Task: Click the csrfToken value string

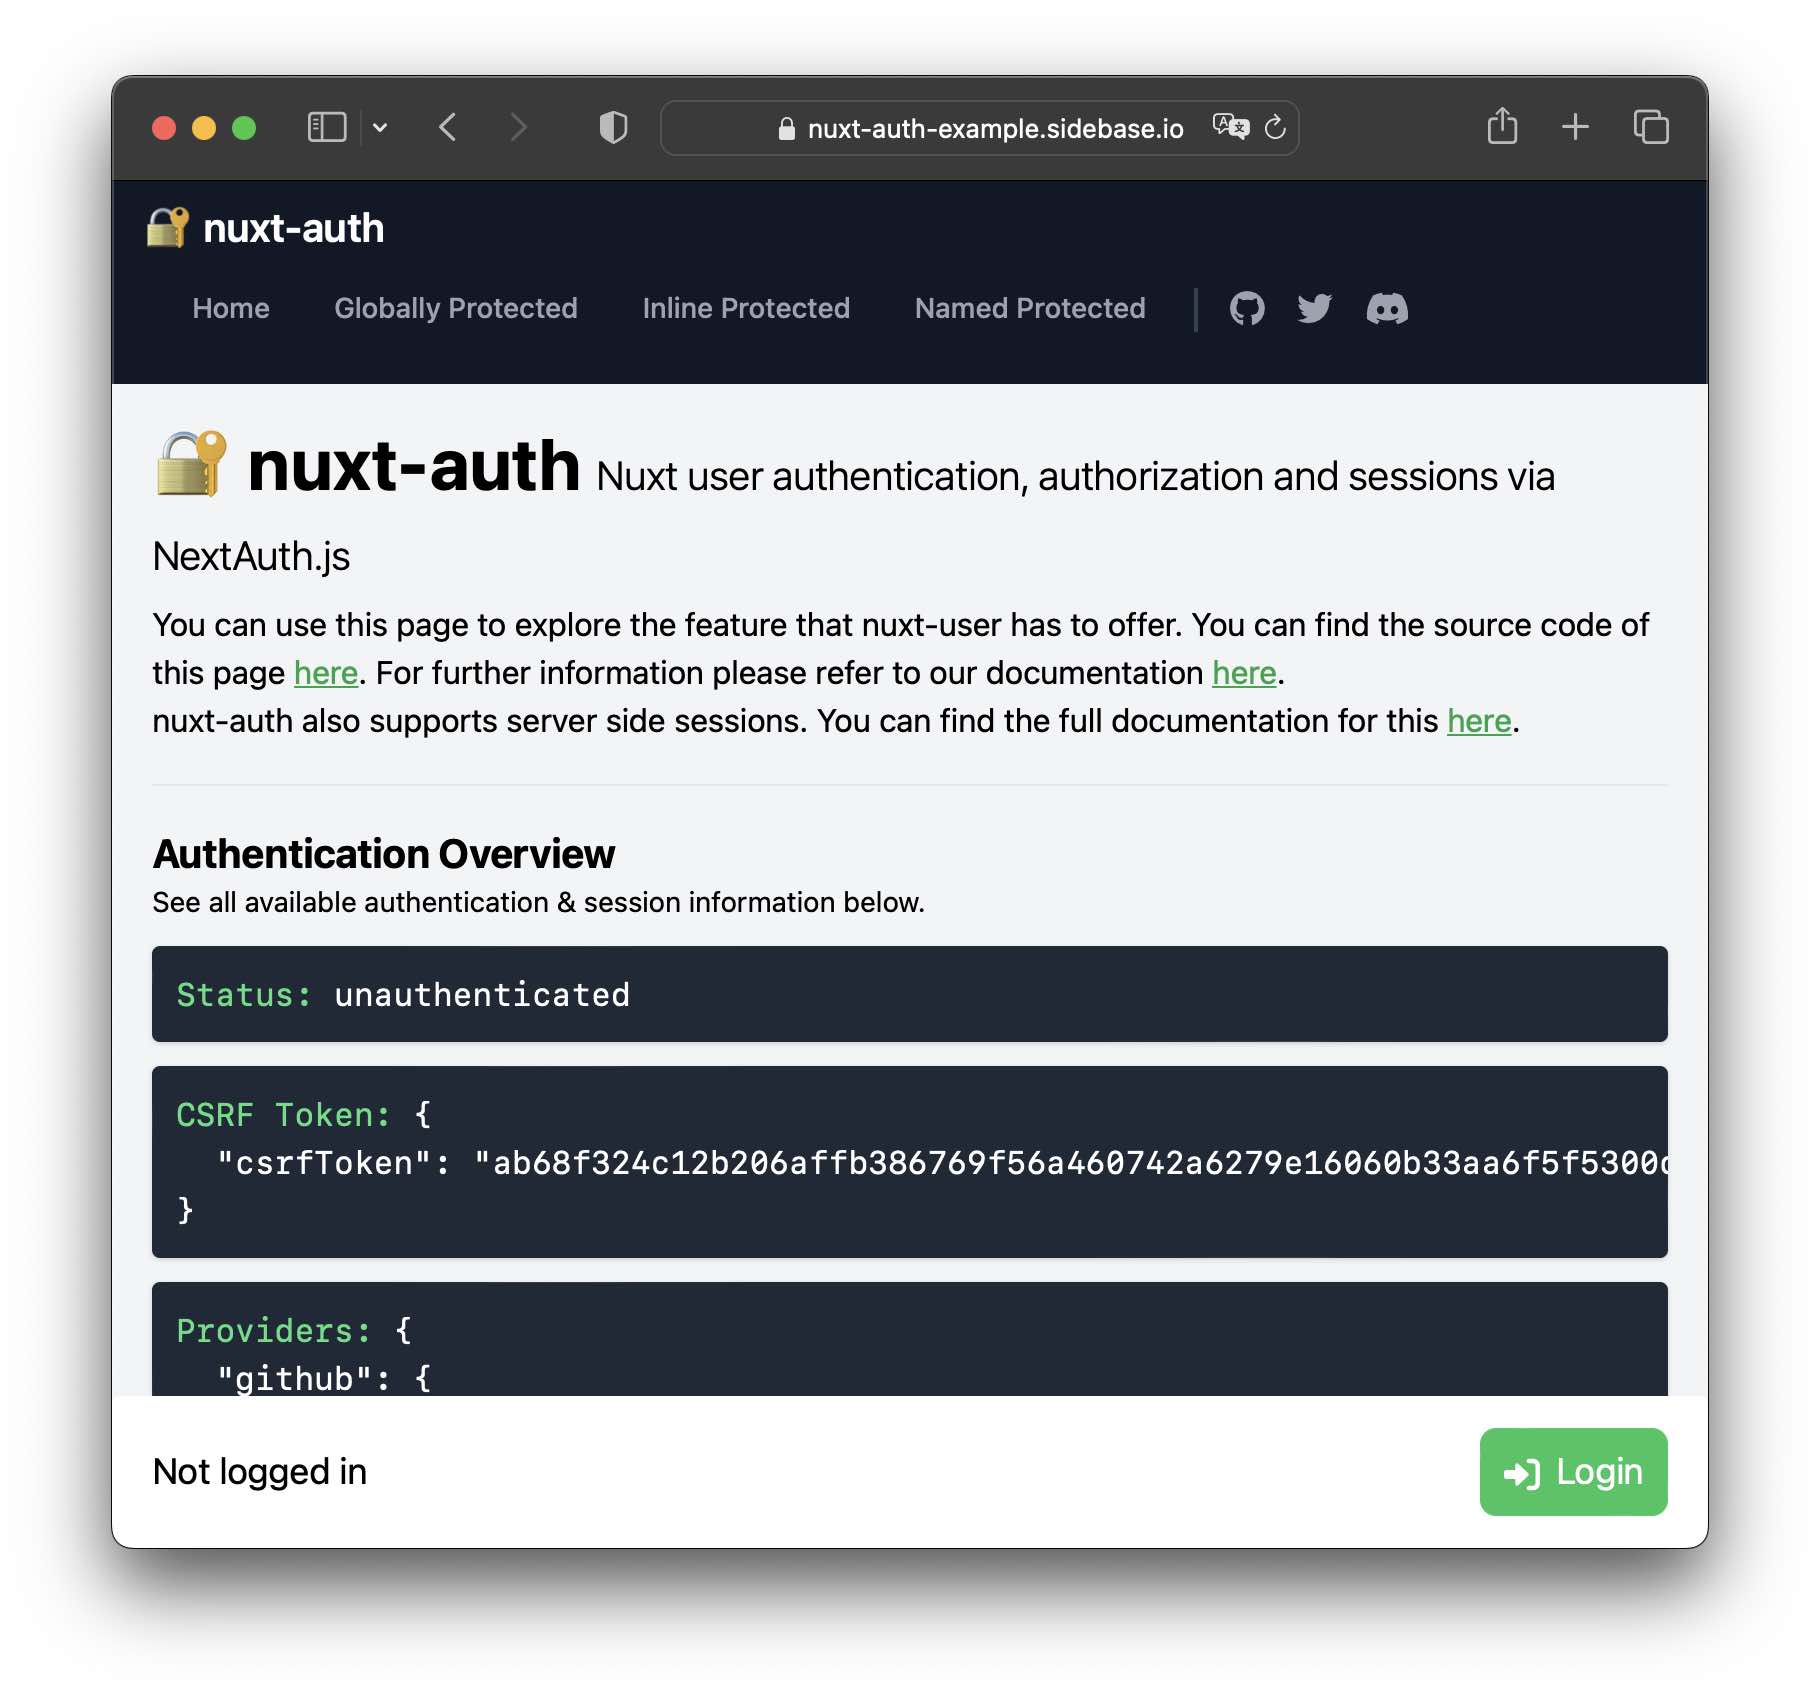Action: point(1070,1163)
